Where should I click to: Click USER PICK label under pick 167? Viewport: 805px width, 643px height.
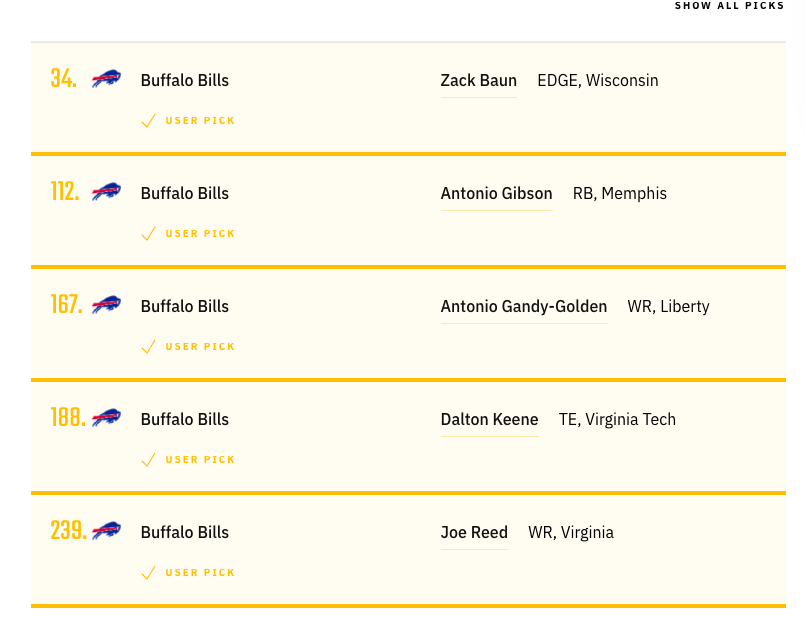pyautogui.click(x=200, y=347)
